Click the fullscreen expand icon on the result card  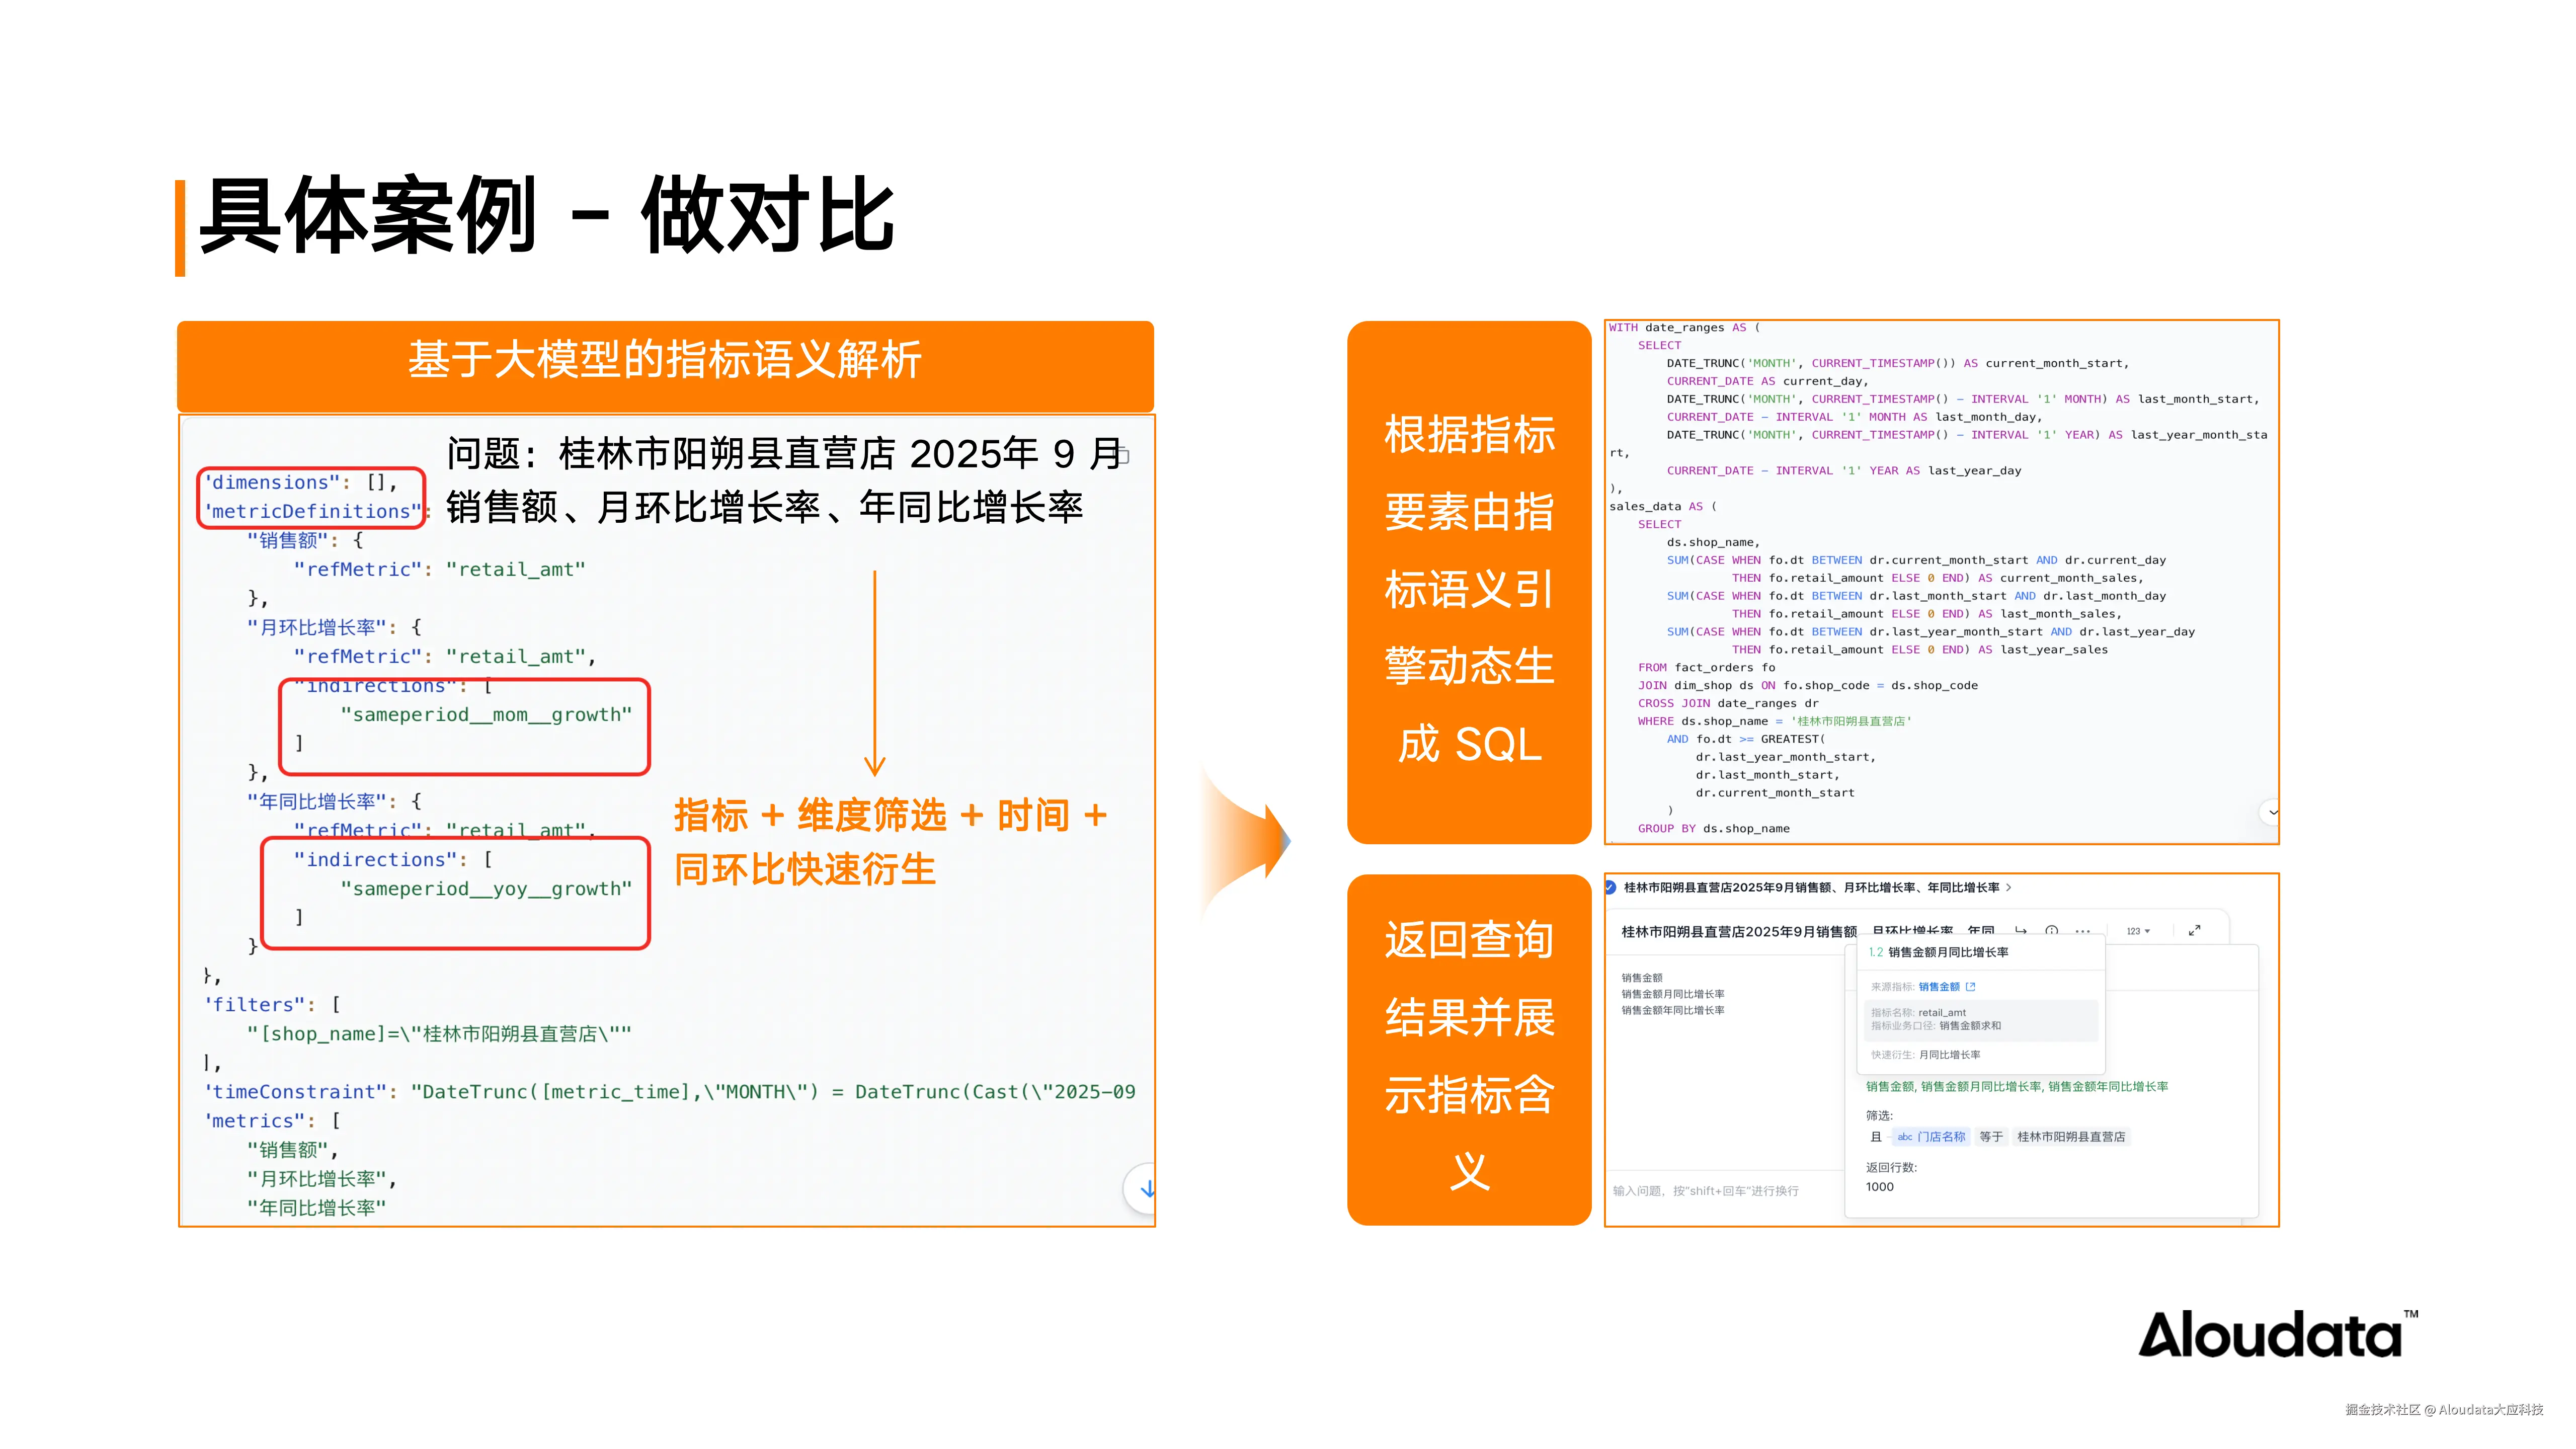pos(2195,931)
